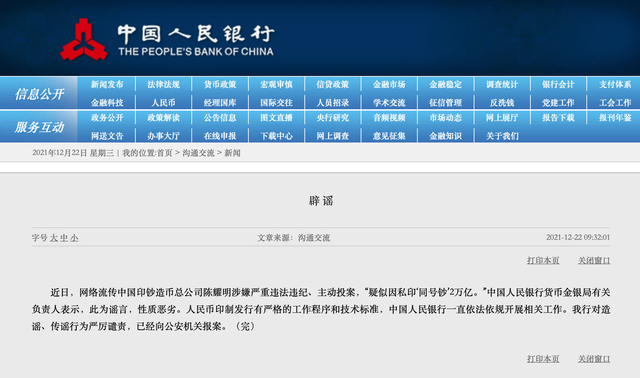The width and height of the screenshot is (640, 378).
Task: Open the 信息公开 section heading
Action: (39, 94)
